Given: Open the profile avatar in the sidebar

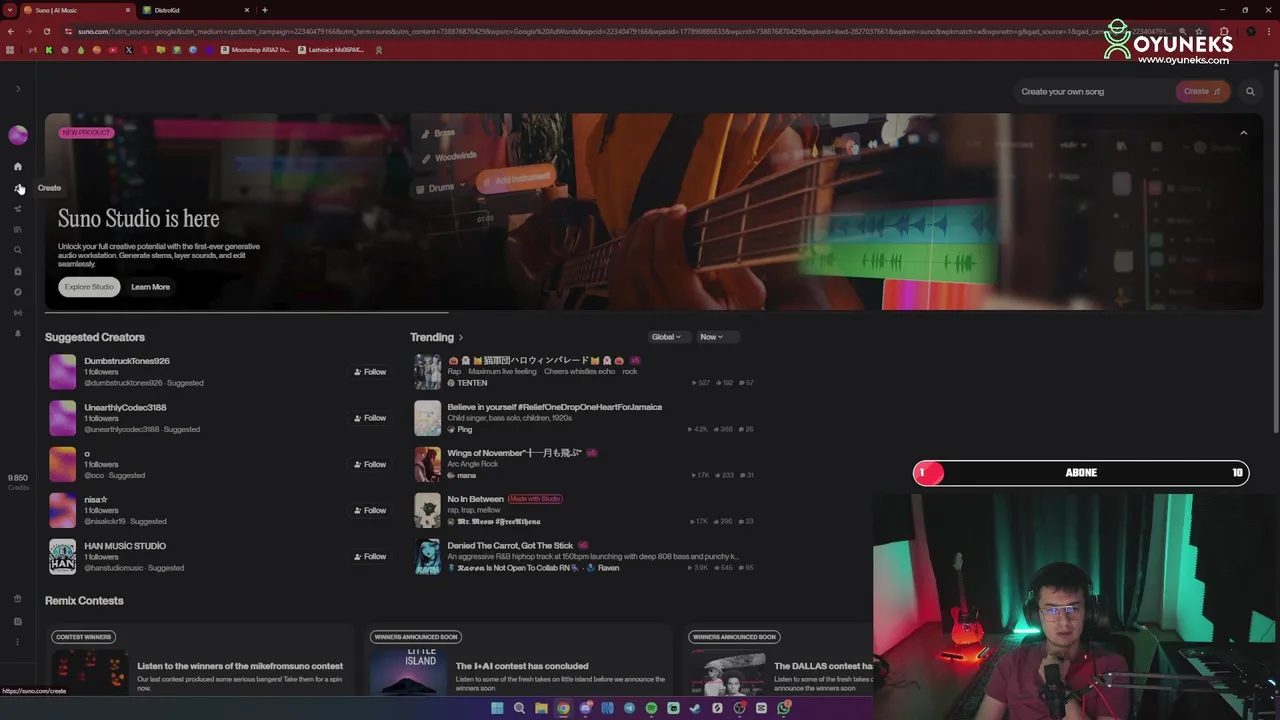Looking at the screenshot, I should pos(18,135).
